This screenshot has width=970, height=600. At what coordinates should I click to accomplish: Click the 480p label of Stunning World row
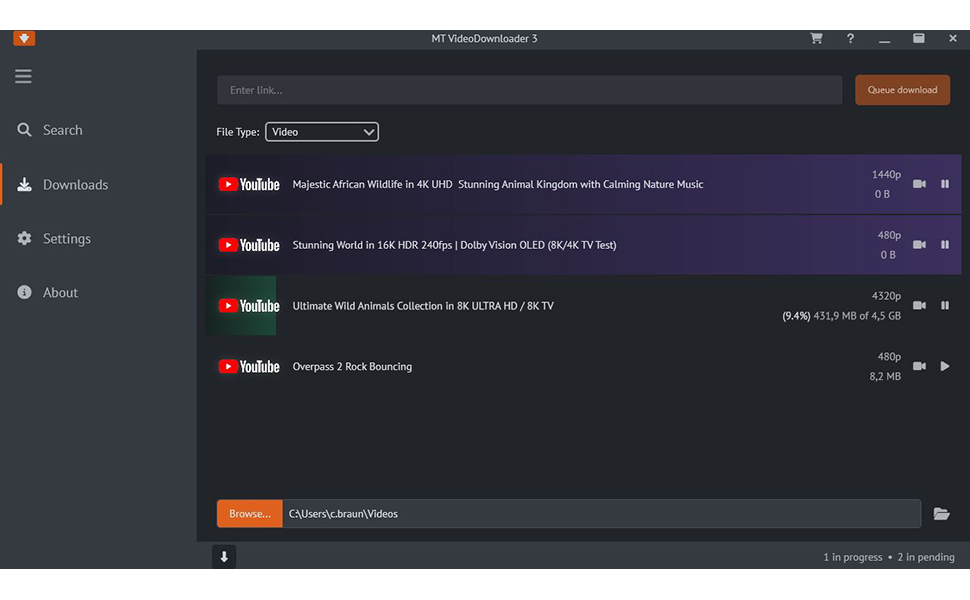tap(889, 235)
